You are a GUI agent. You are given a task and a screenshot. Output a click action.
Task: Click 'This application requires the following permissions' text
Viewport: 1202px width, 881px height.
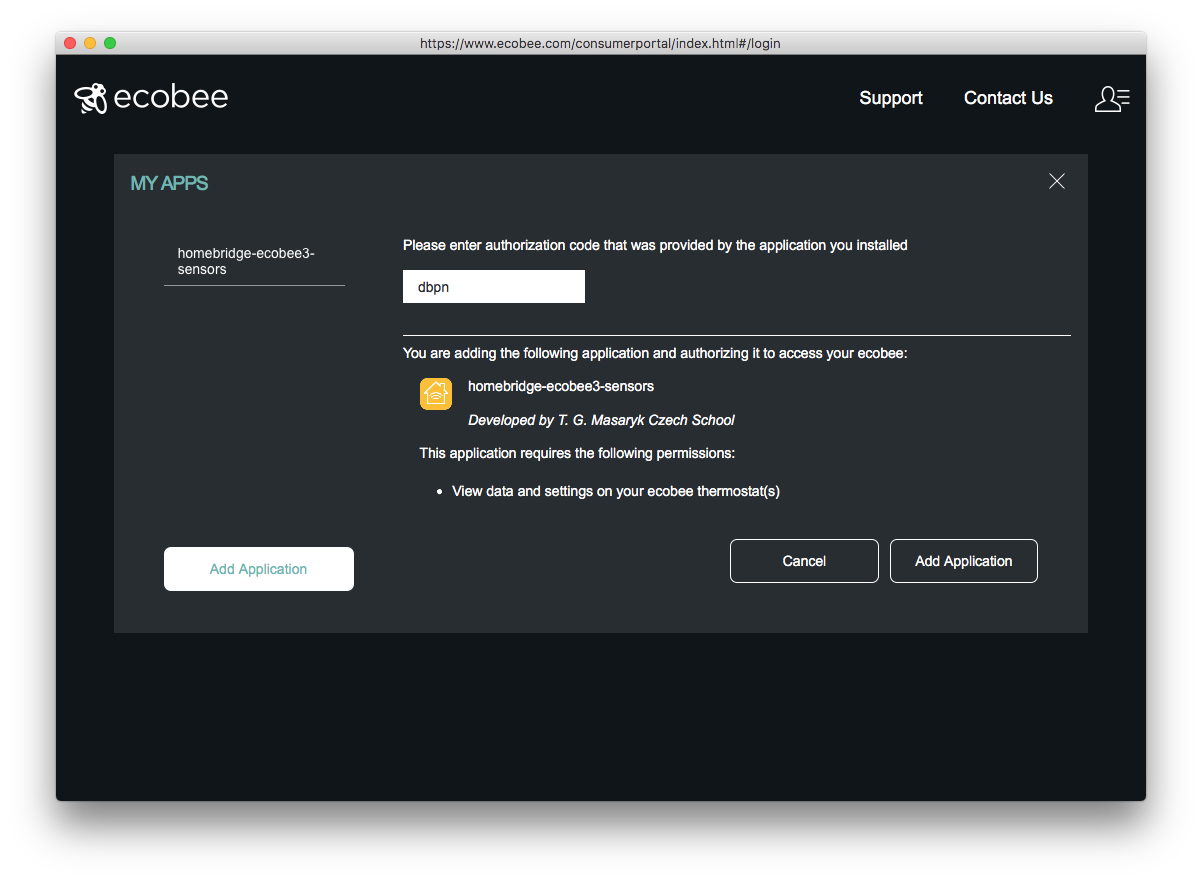577,453
